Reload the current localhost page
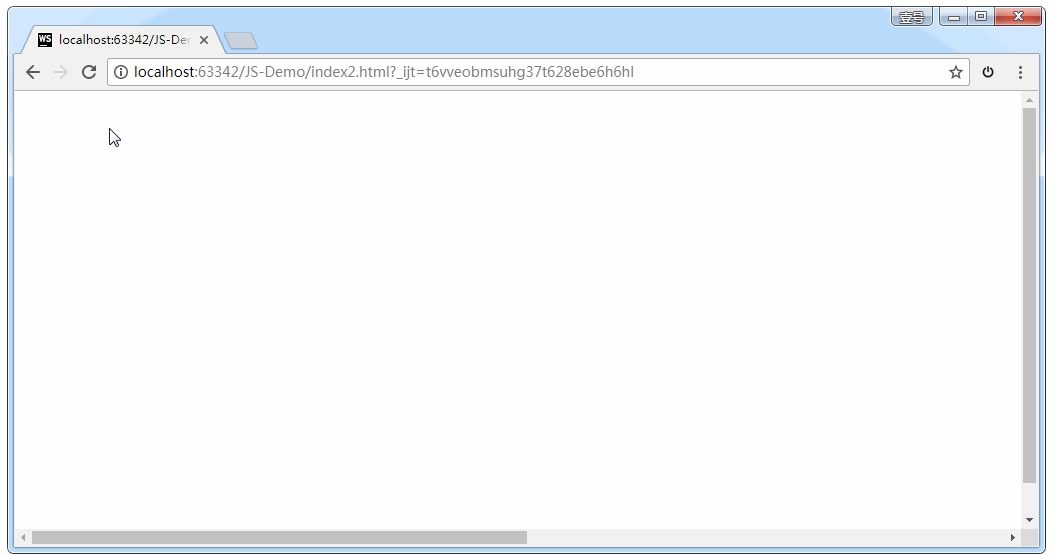The image size is (1055, 556). (89, 72)
